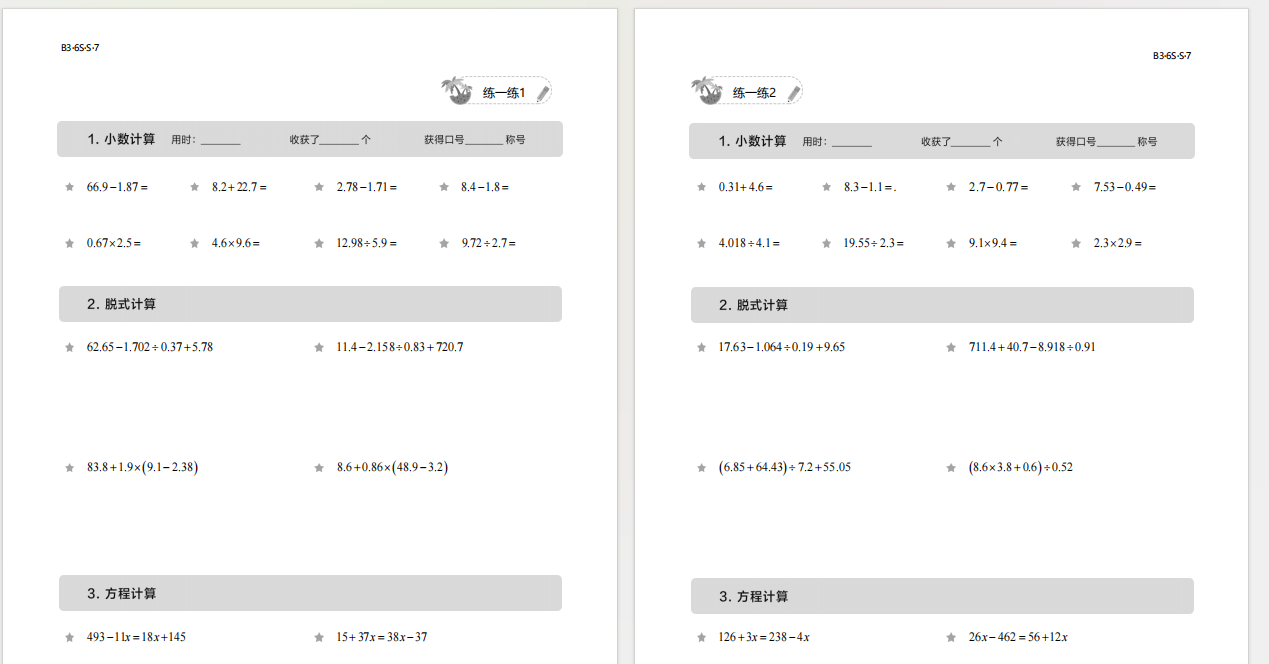Click the B3-6S-S-7 code on left page
This screenshot has width=1269, height=664.
click(x=80, y=47)
